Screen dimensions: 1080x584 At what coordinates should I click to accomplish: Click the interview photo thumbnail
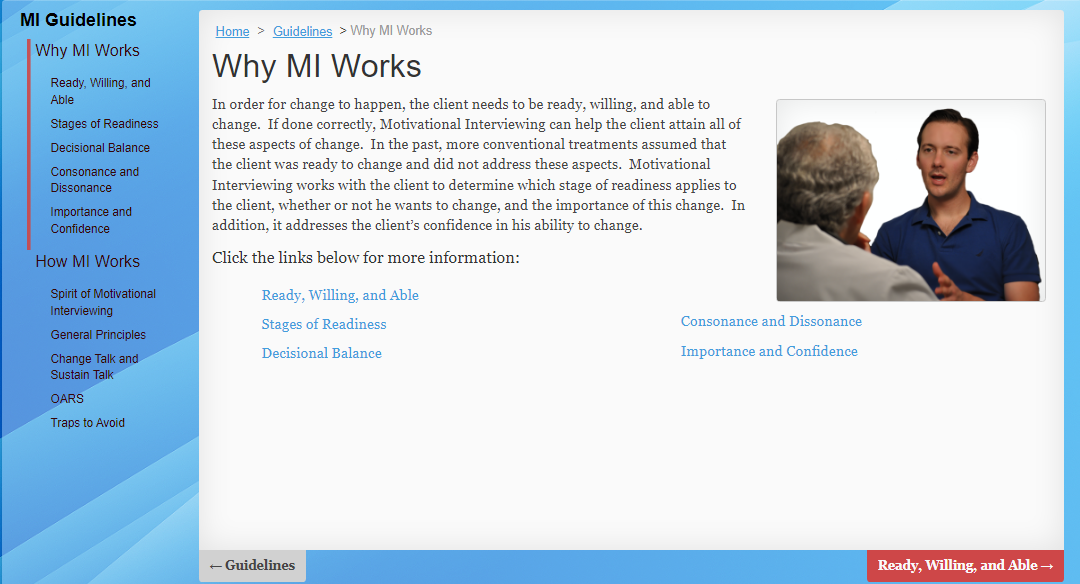click(x=911, y=200)
